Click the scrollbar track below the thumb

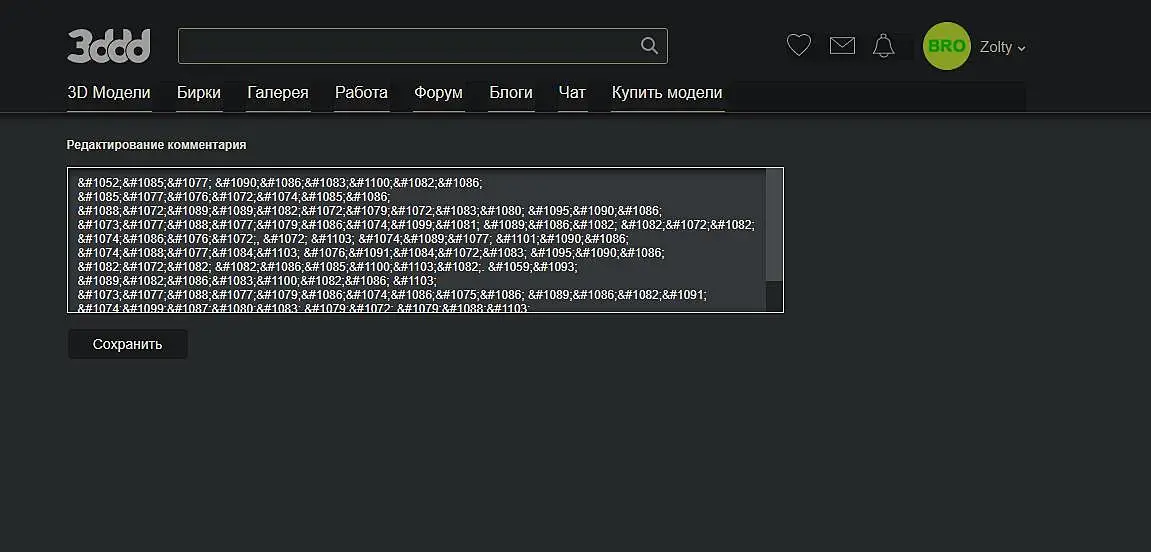(x=774, y=296)
